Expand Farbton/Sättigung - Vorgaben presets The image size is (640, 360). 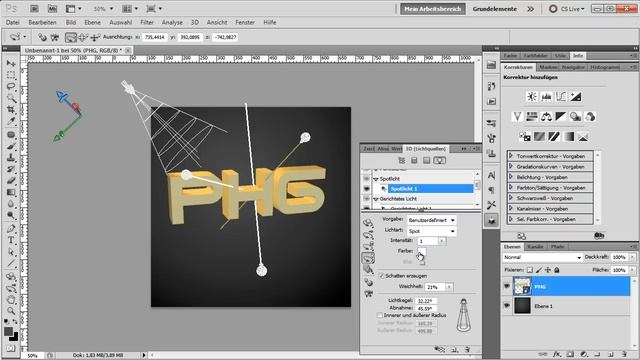coord(511,188)
